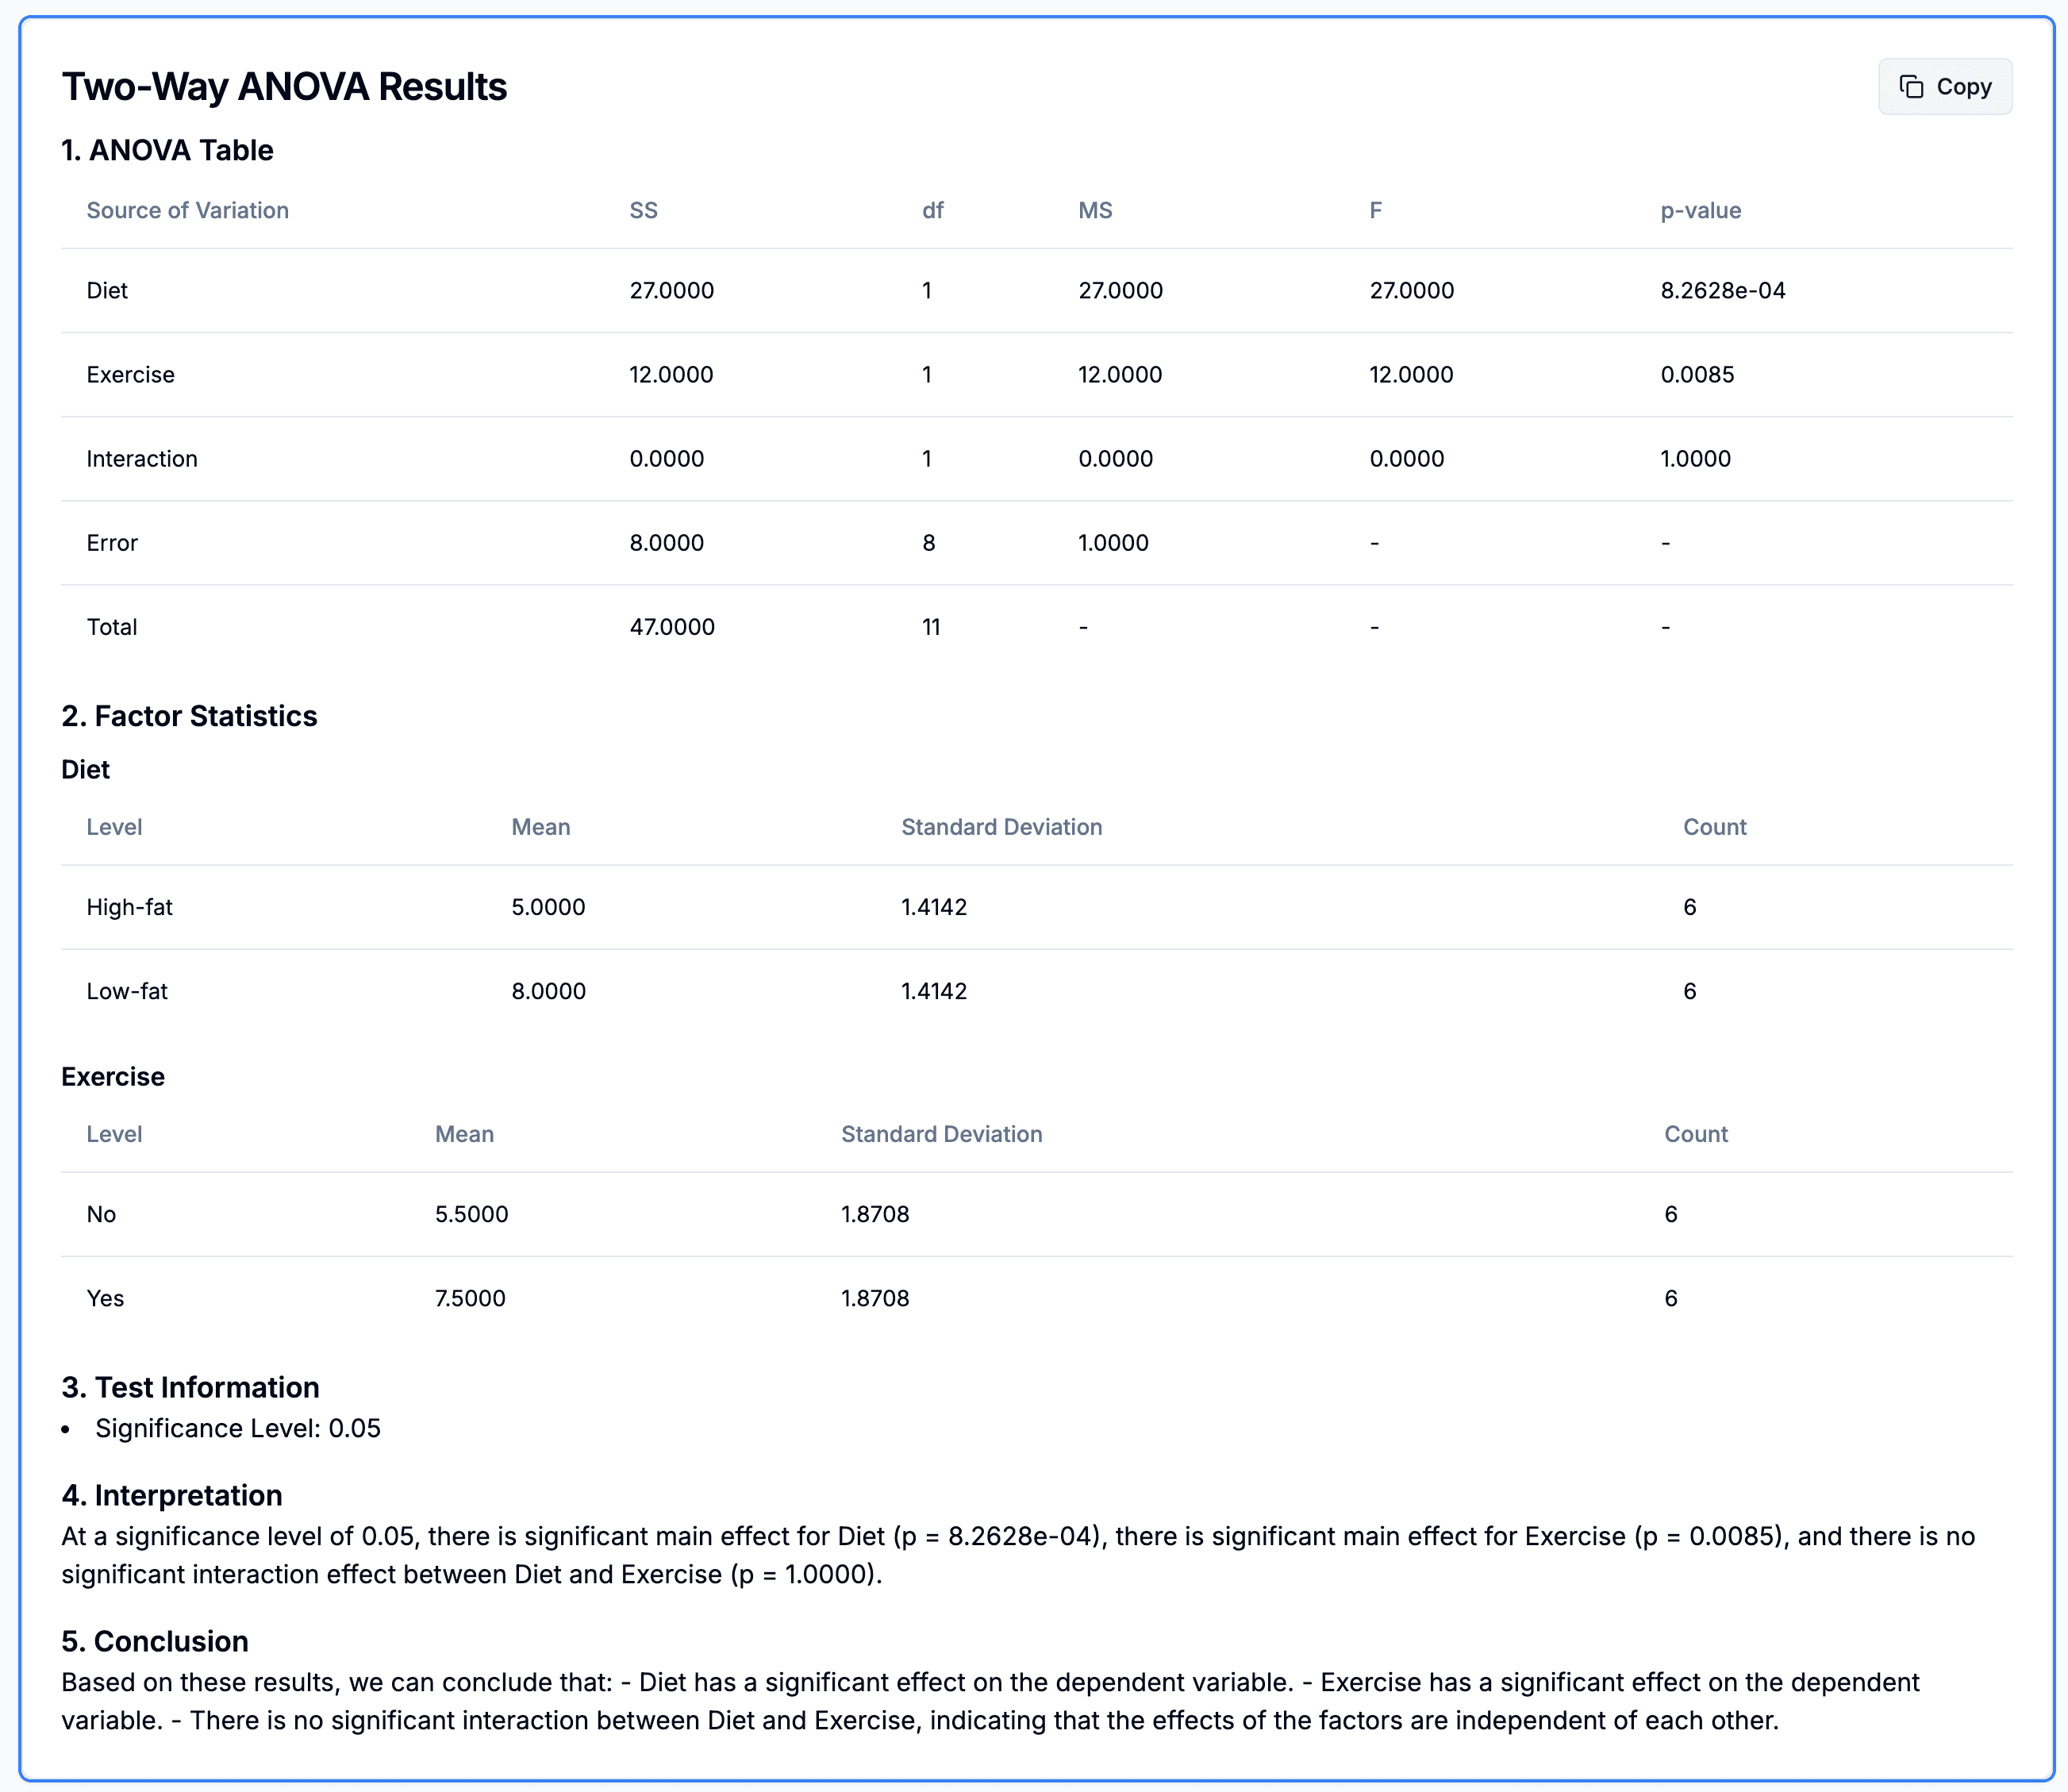Image resolution: width=2068 pixels, height=1792 pixels.
Task: Select the 'Two-Way ANOVA Results' title
Action: click(284, 87)
